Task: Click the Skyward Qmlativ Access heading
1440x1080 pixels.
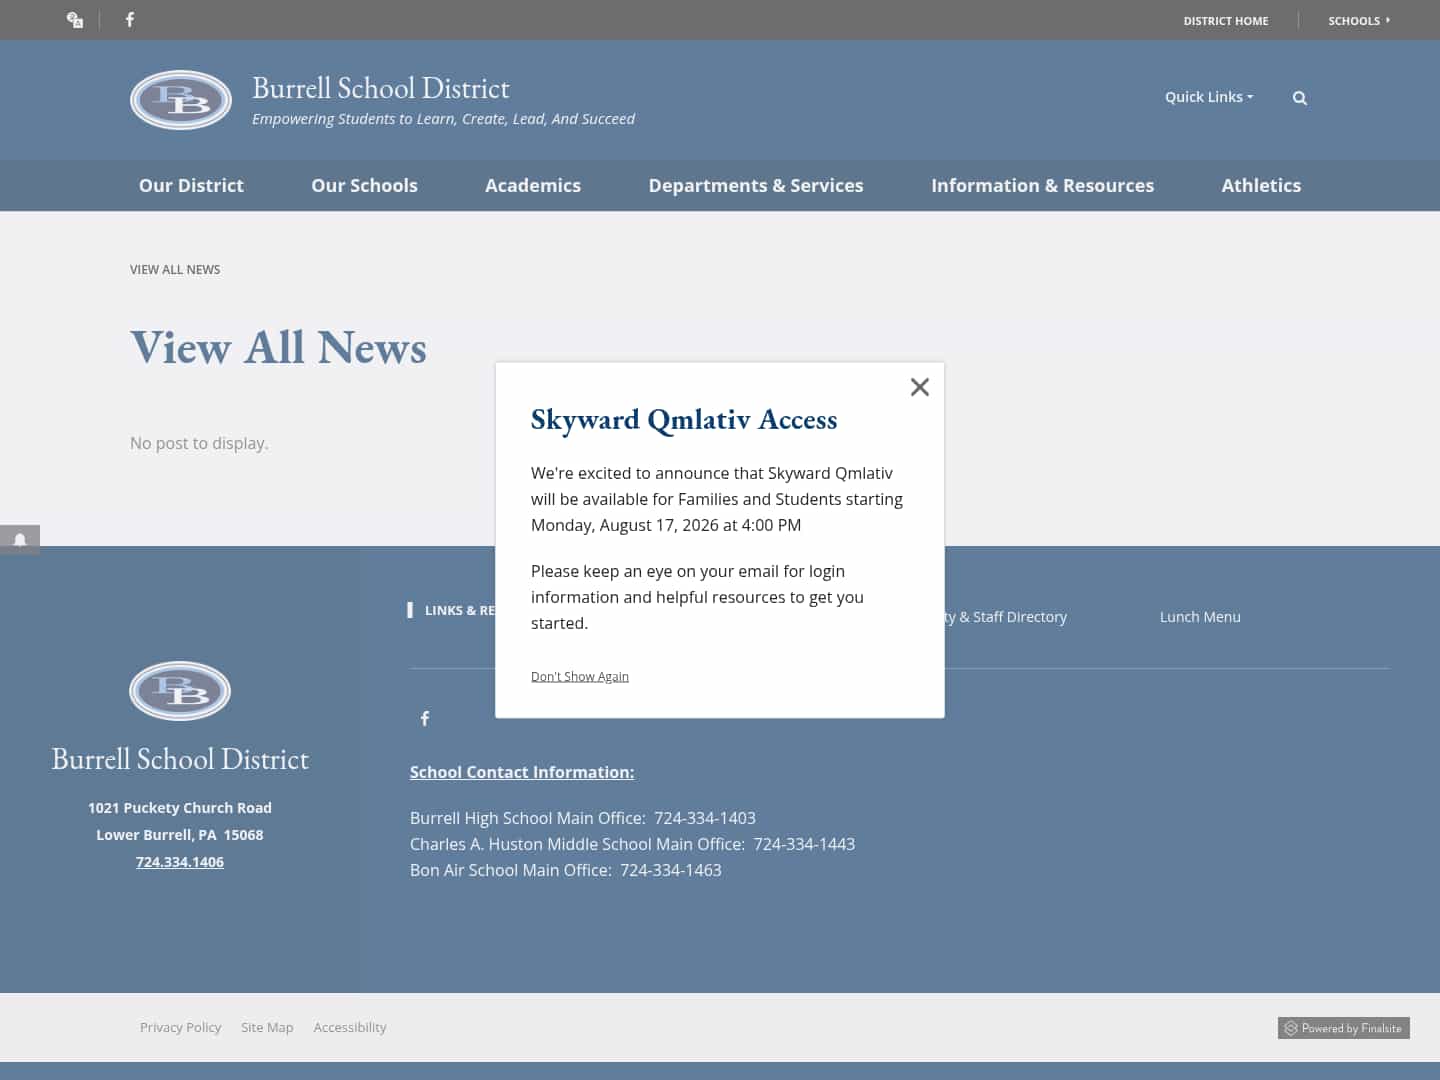Action: (684, 420)
